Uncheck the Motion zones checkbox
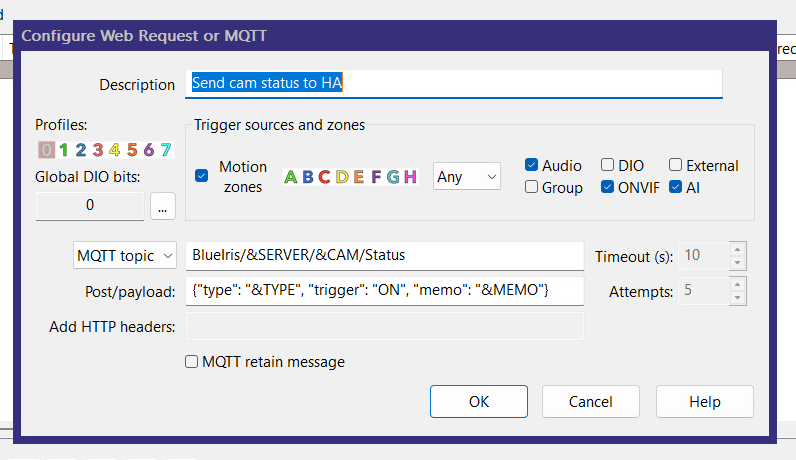796x460 pixels. click(x=202, y=176)
